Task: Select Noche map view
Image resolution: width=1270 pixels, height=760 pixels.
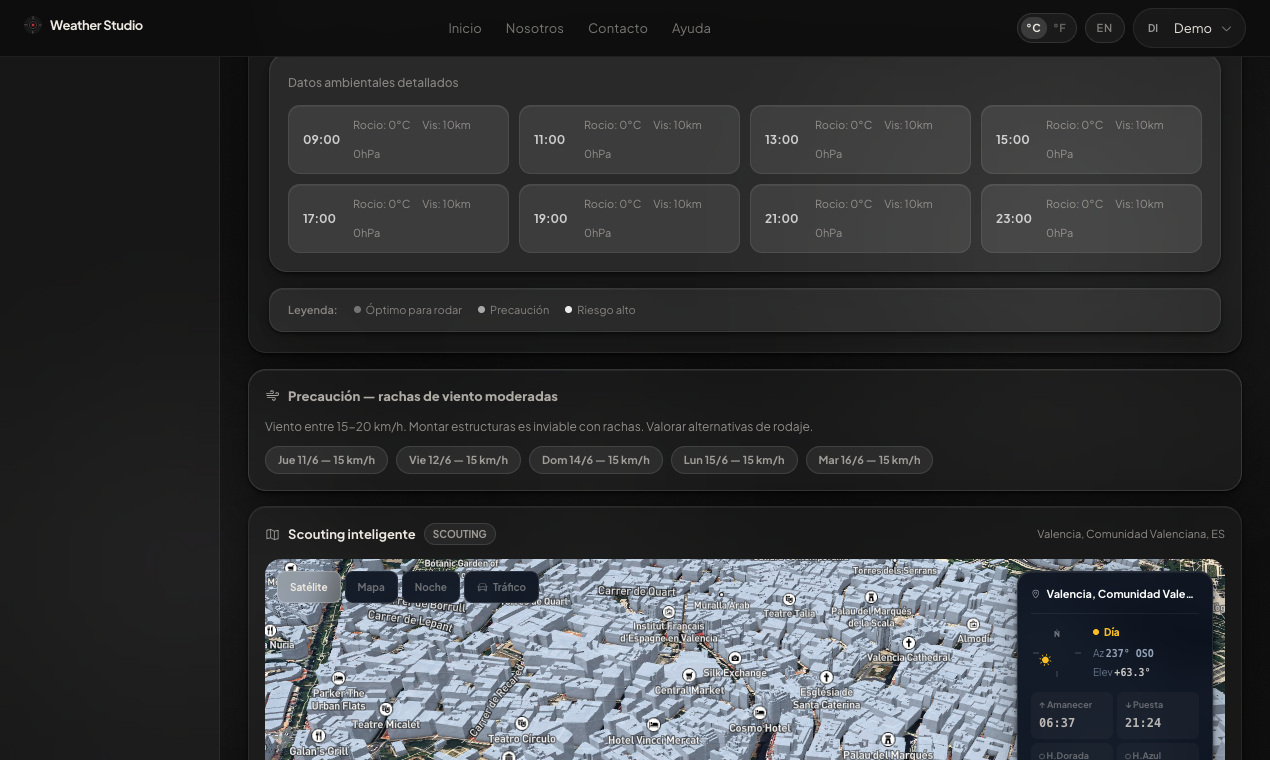Action: pos(431,587)
